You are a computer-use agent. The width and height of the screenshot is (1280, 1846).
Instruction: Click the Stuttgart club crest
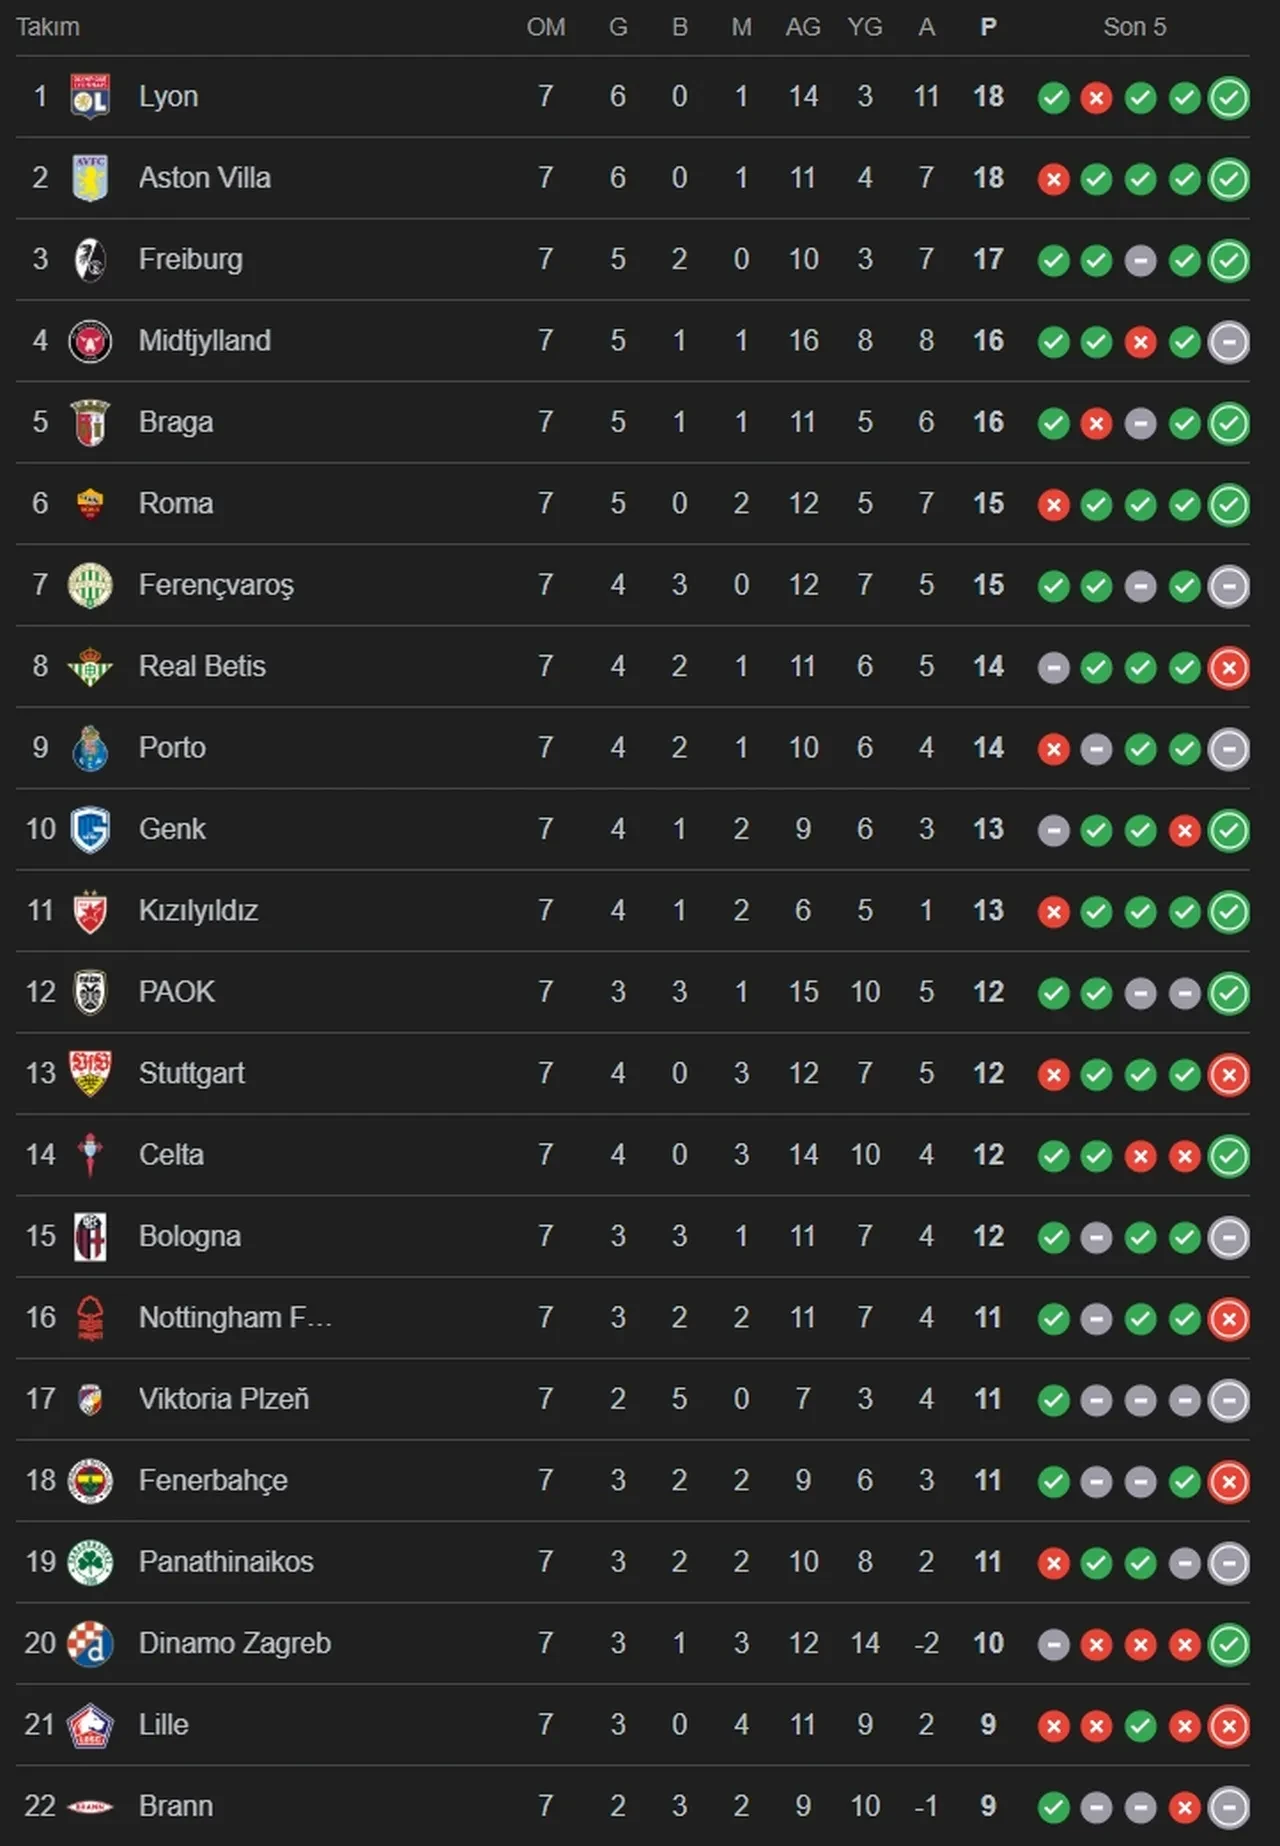90,1074
